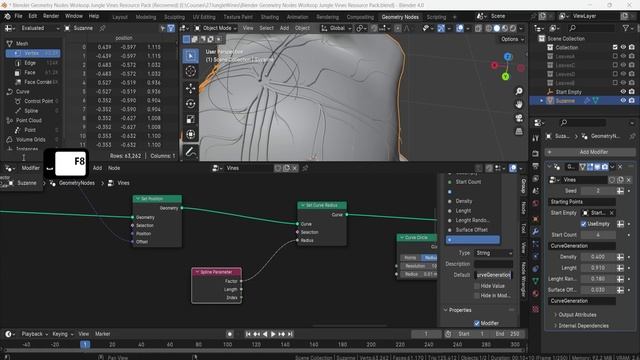Open the Modifiers wrench tab in Properties
Viewport: 640px width, 360px height.
pos(536,231)
